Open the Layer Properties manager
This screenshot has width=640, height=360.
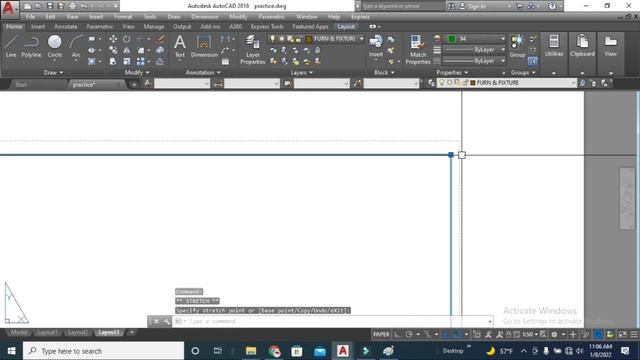click(x=253, y=49)
